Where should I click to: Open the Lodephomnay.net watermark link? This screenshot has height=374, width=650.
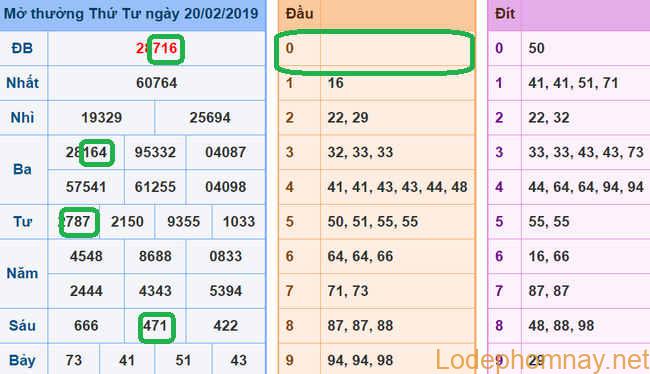(x=542, y=360)
